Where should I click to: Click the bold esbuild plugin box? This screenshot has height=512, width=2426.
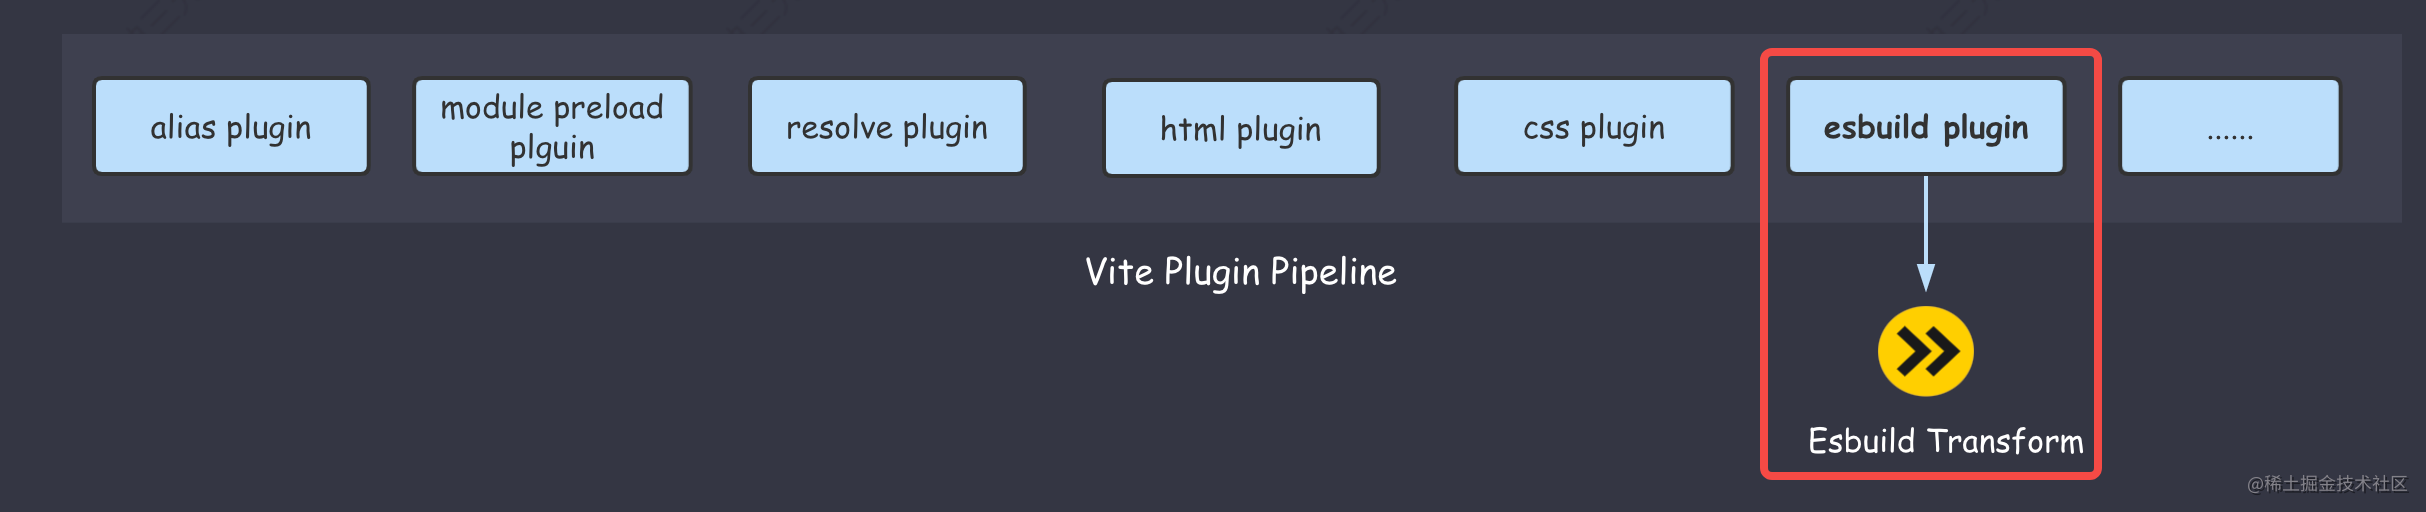click(1926, 127)
